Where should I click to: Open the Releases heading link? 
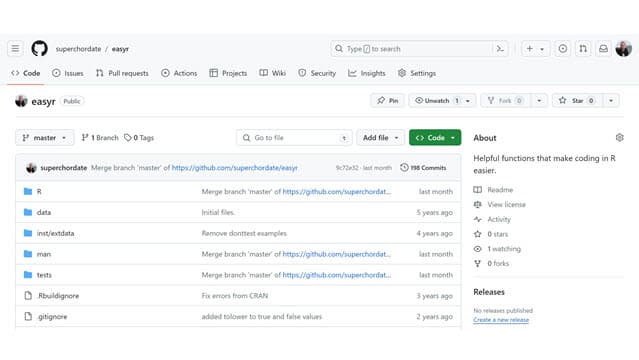click(489, 292)
